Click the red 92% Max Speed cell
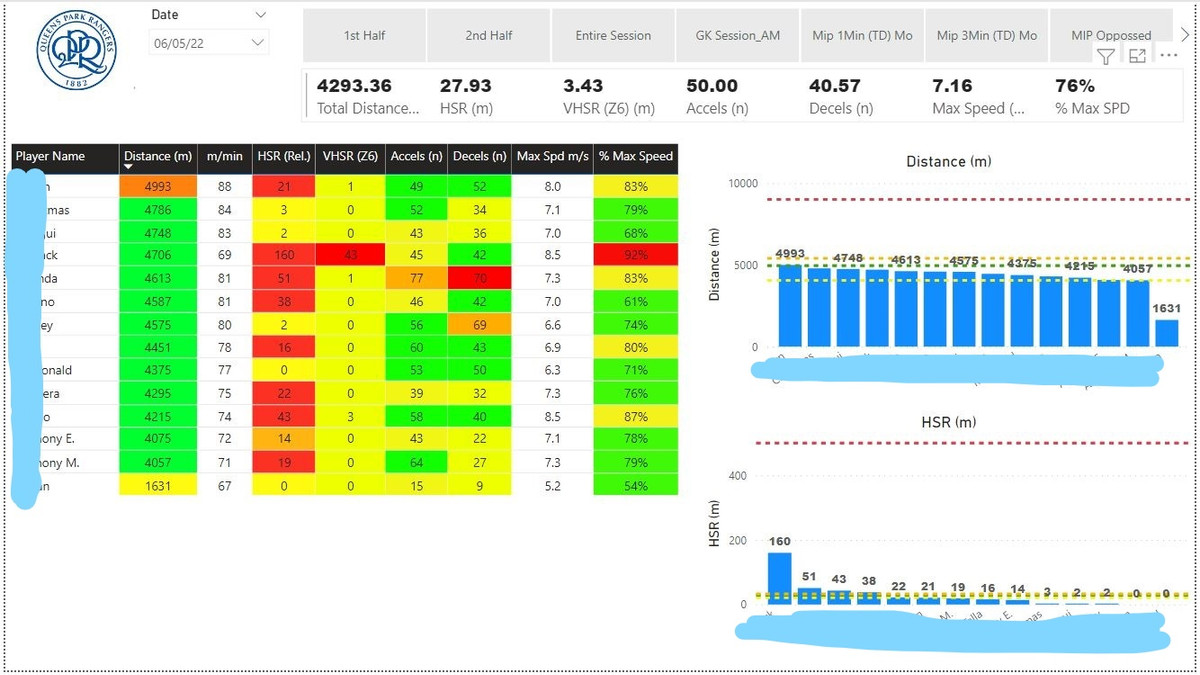This screenshot has width=1200, height=675. tap(635, 255)
